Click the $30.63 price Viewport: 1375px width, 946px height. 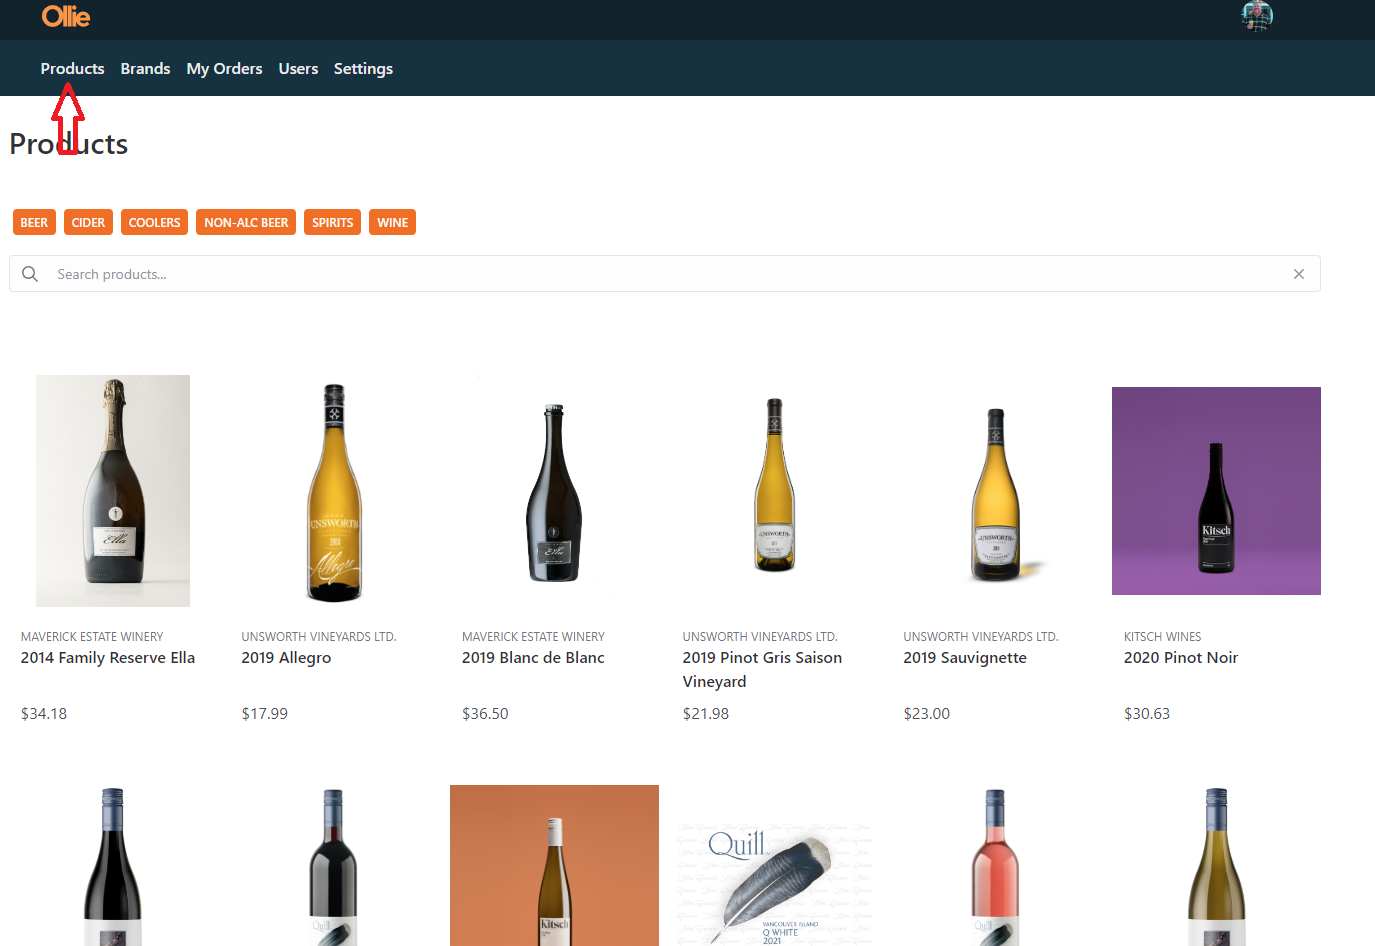[1147, 714]
